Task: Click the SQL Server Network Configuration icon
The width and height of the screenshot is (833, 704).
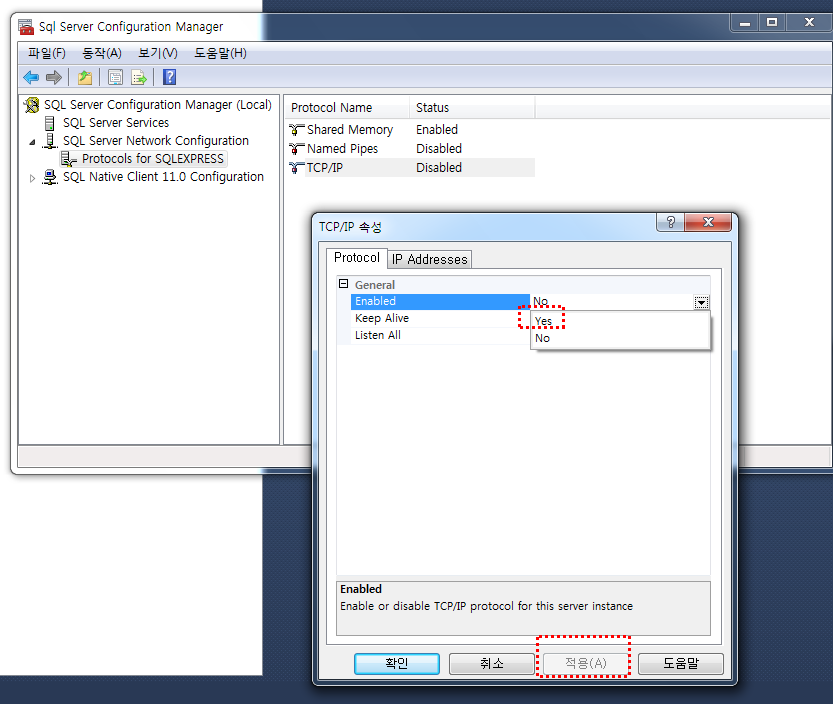Action: (x=49, y=141)
